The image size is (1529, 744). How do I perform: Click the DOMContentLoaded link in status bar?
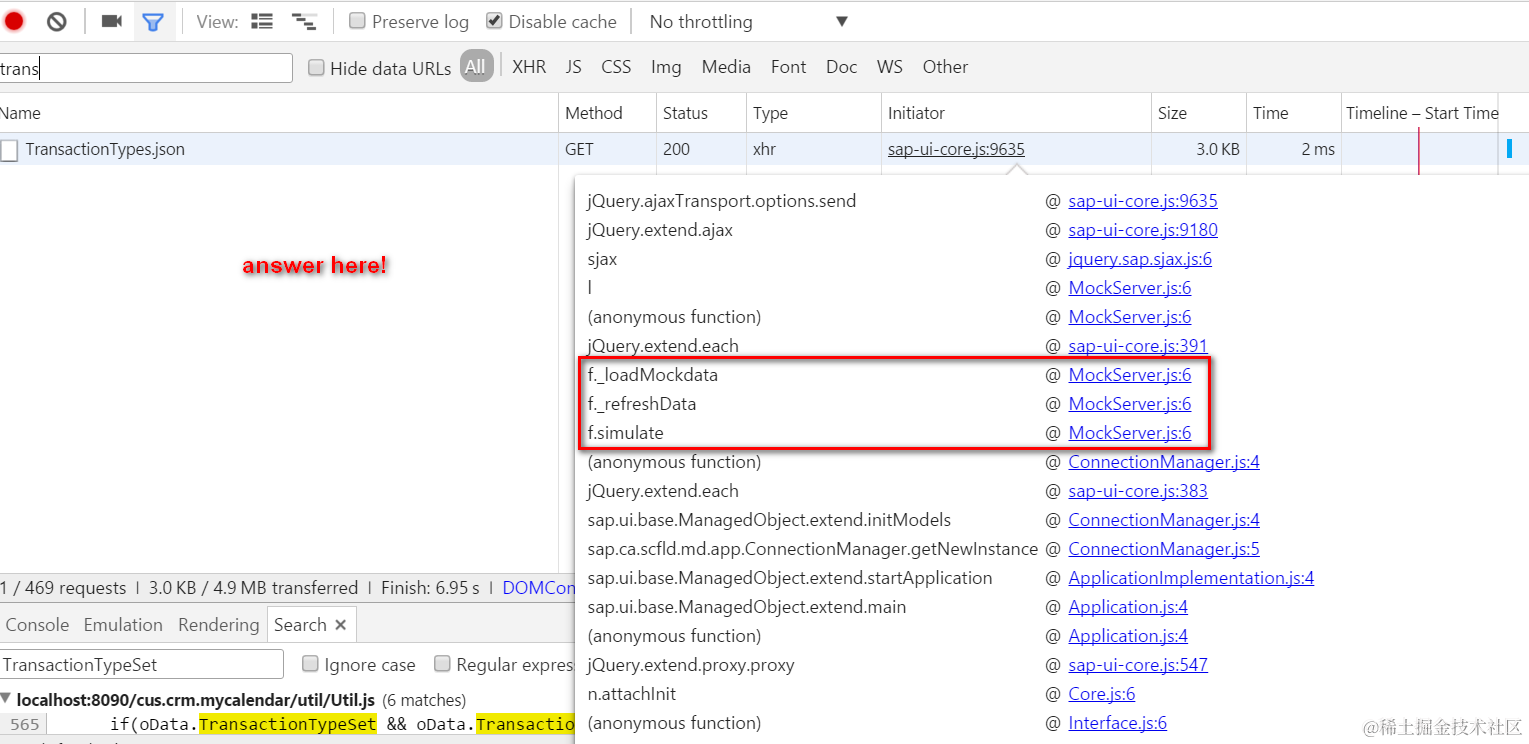[x=538, y=588]
